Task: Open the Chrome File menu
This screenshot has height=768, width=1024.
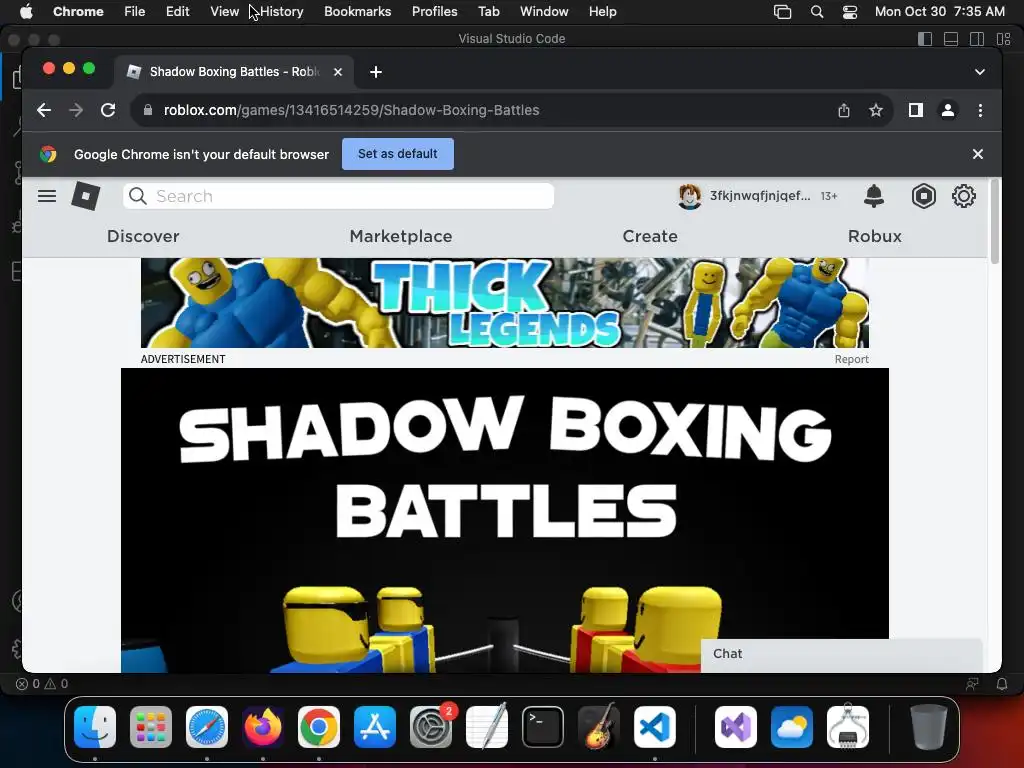Action: tap(135, 12)
